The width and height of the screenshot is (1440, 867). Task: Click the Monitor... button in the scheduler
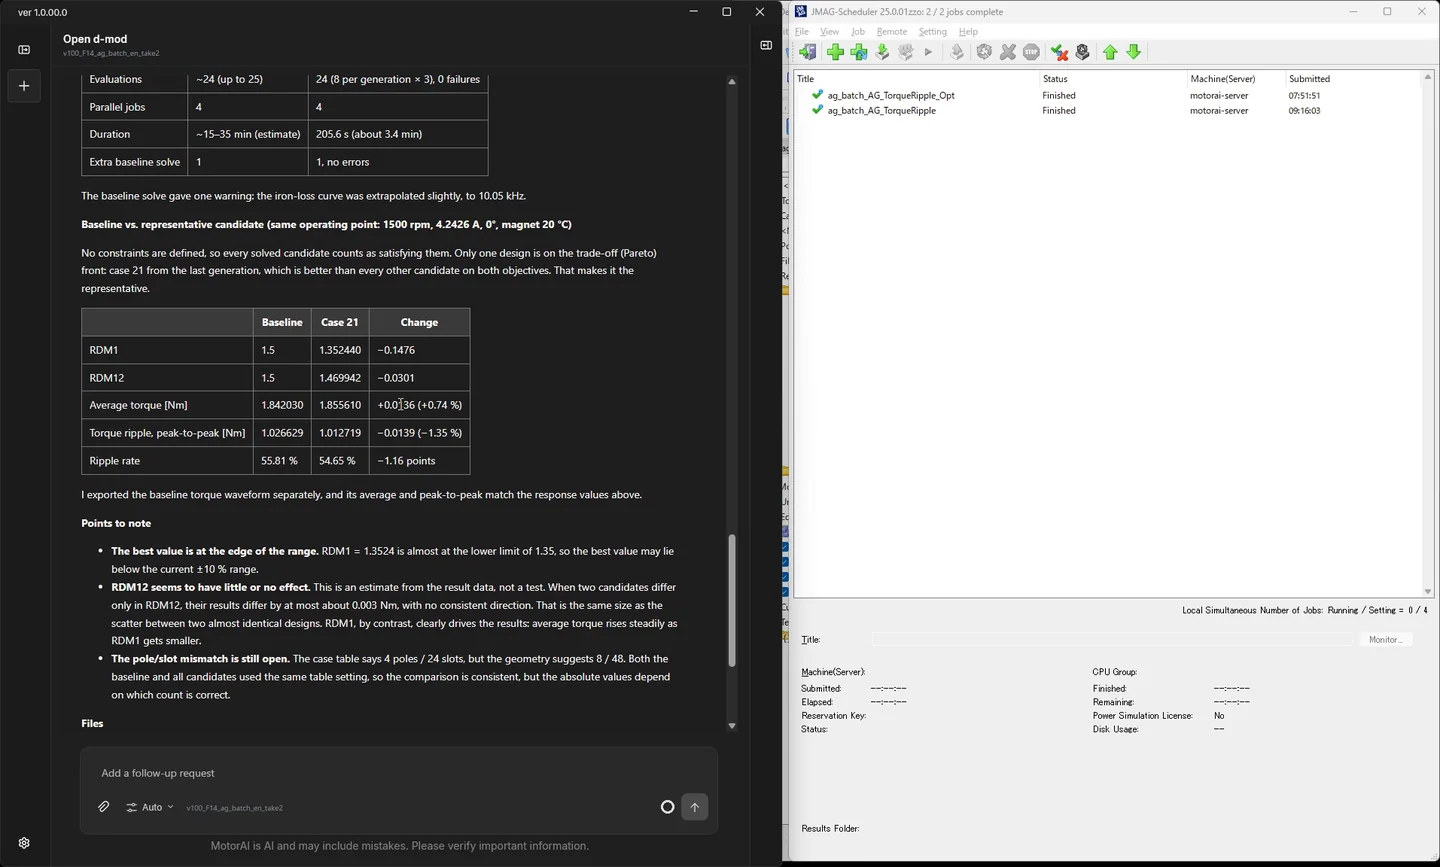1385,639
